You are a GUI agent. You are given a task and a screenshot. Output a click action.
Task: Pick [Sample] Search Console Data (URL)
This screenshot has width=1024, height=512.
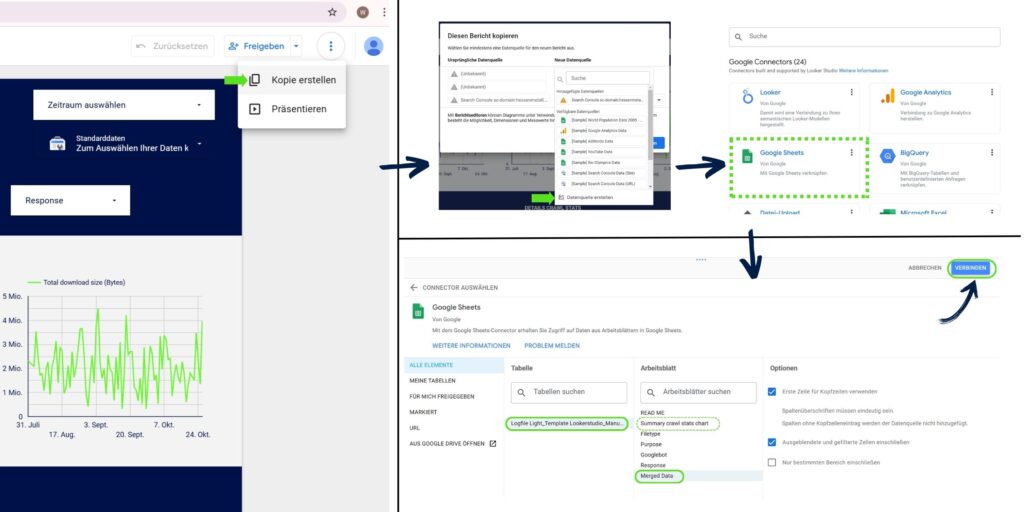pos(601,184)
